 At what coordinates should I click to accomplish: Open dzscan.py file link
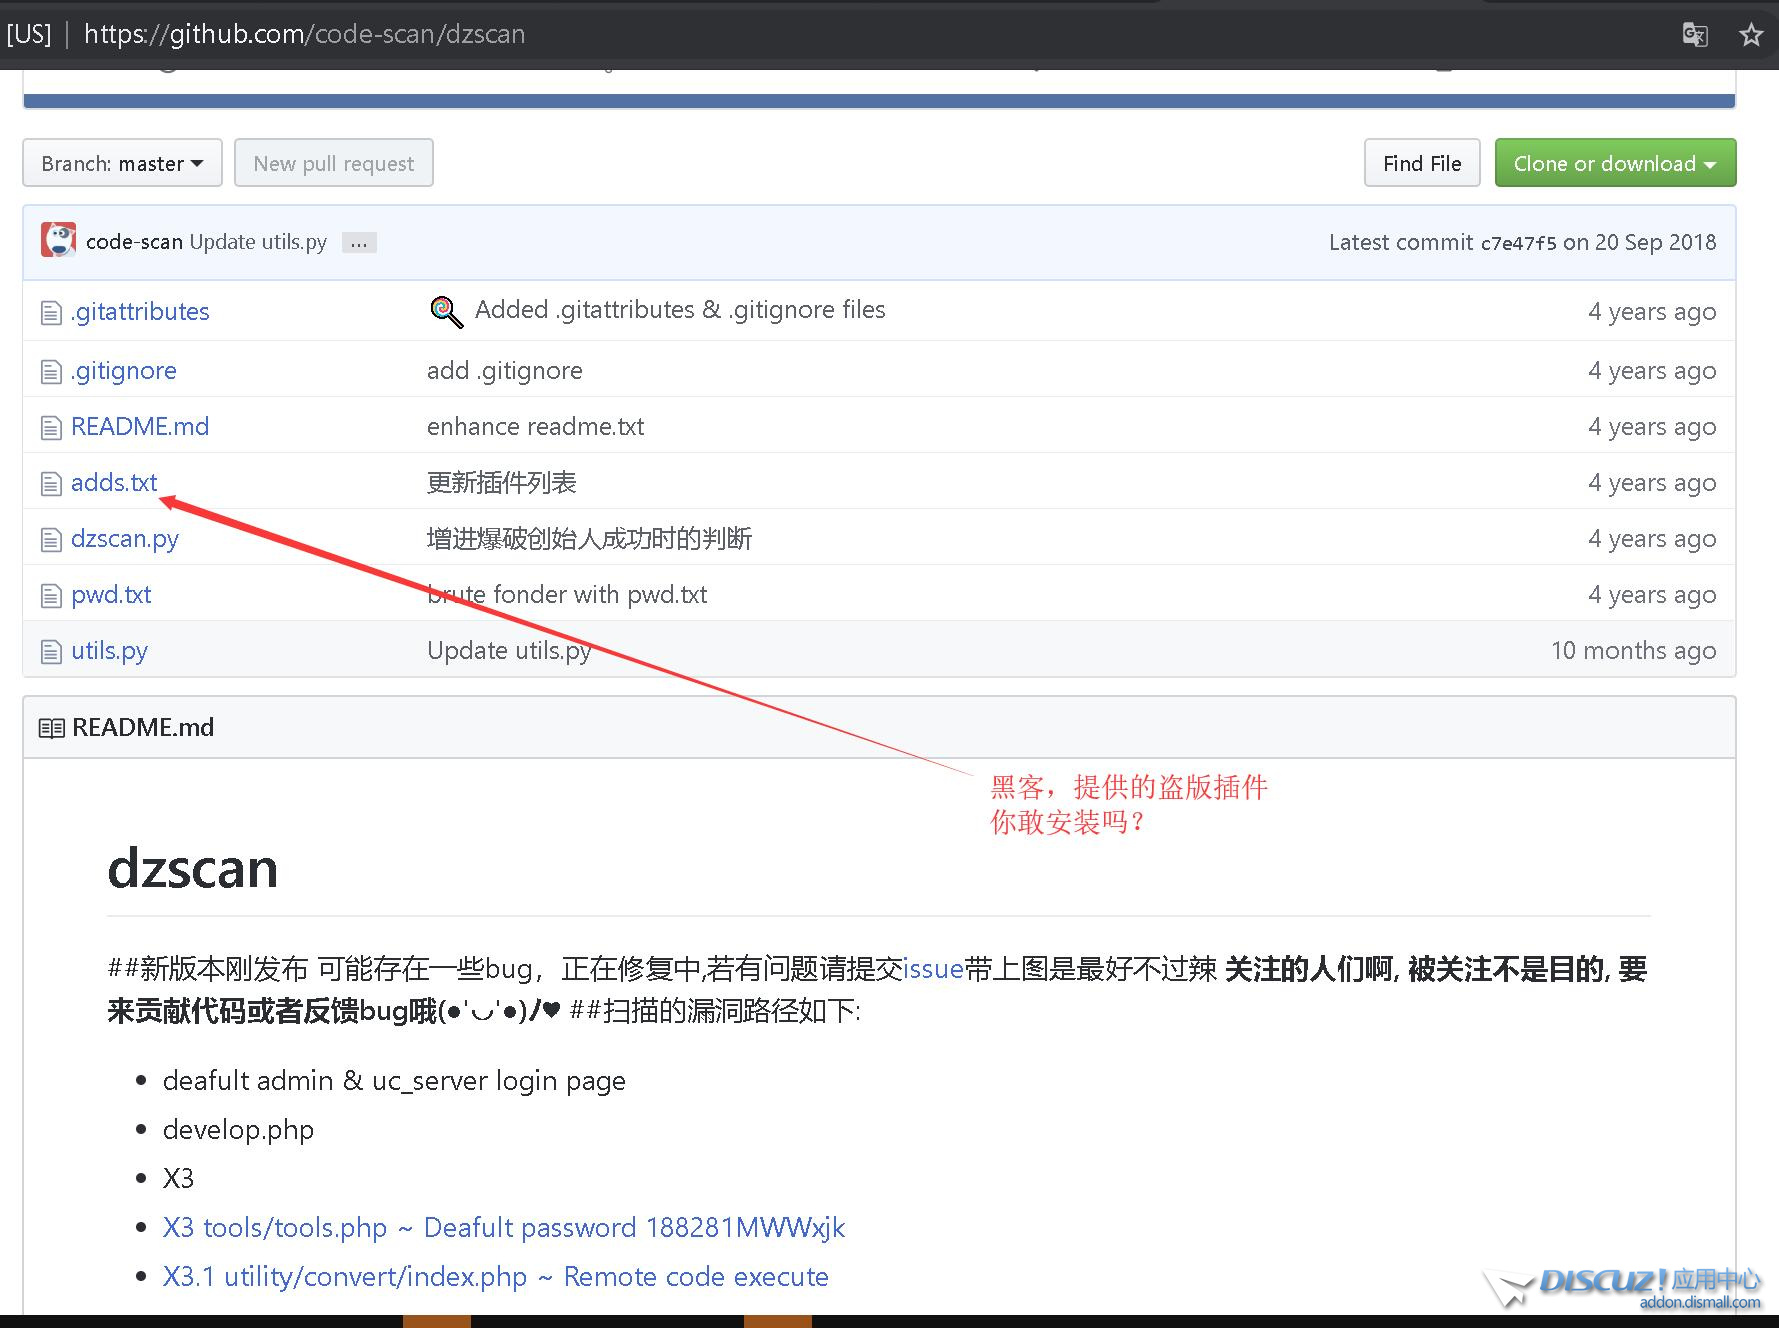(x=125, y=539)
